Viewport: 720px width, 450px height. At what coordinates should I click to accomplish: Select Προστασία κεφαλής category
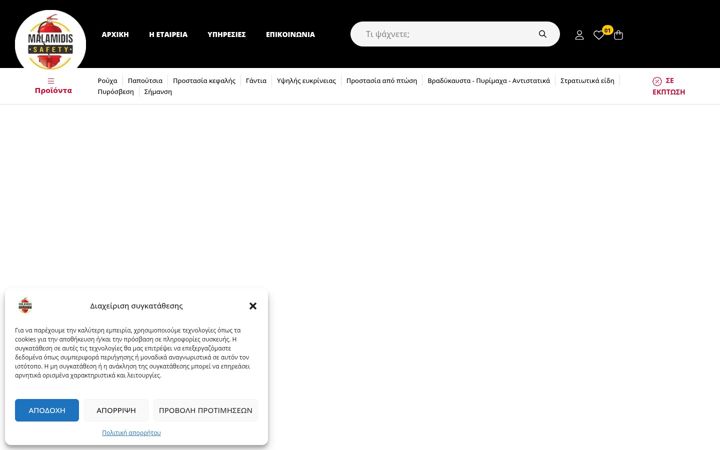click(204, 80)
